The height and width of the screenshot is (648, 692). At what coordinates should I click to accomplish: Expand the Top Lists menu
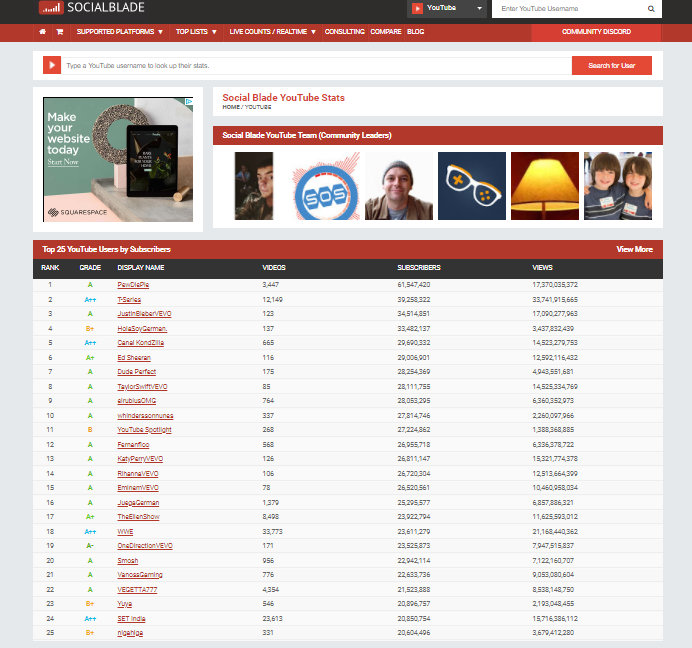(196, 32)
